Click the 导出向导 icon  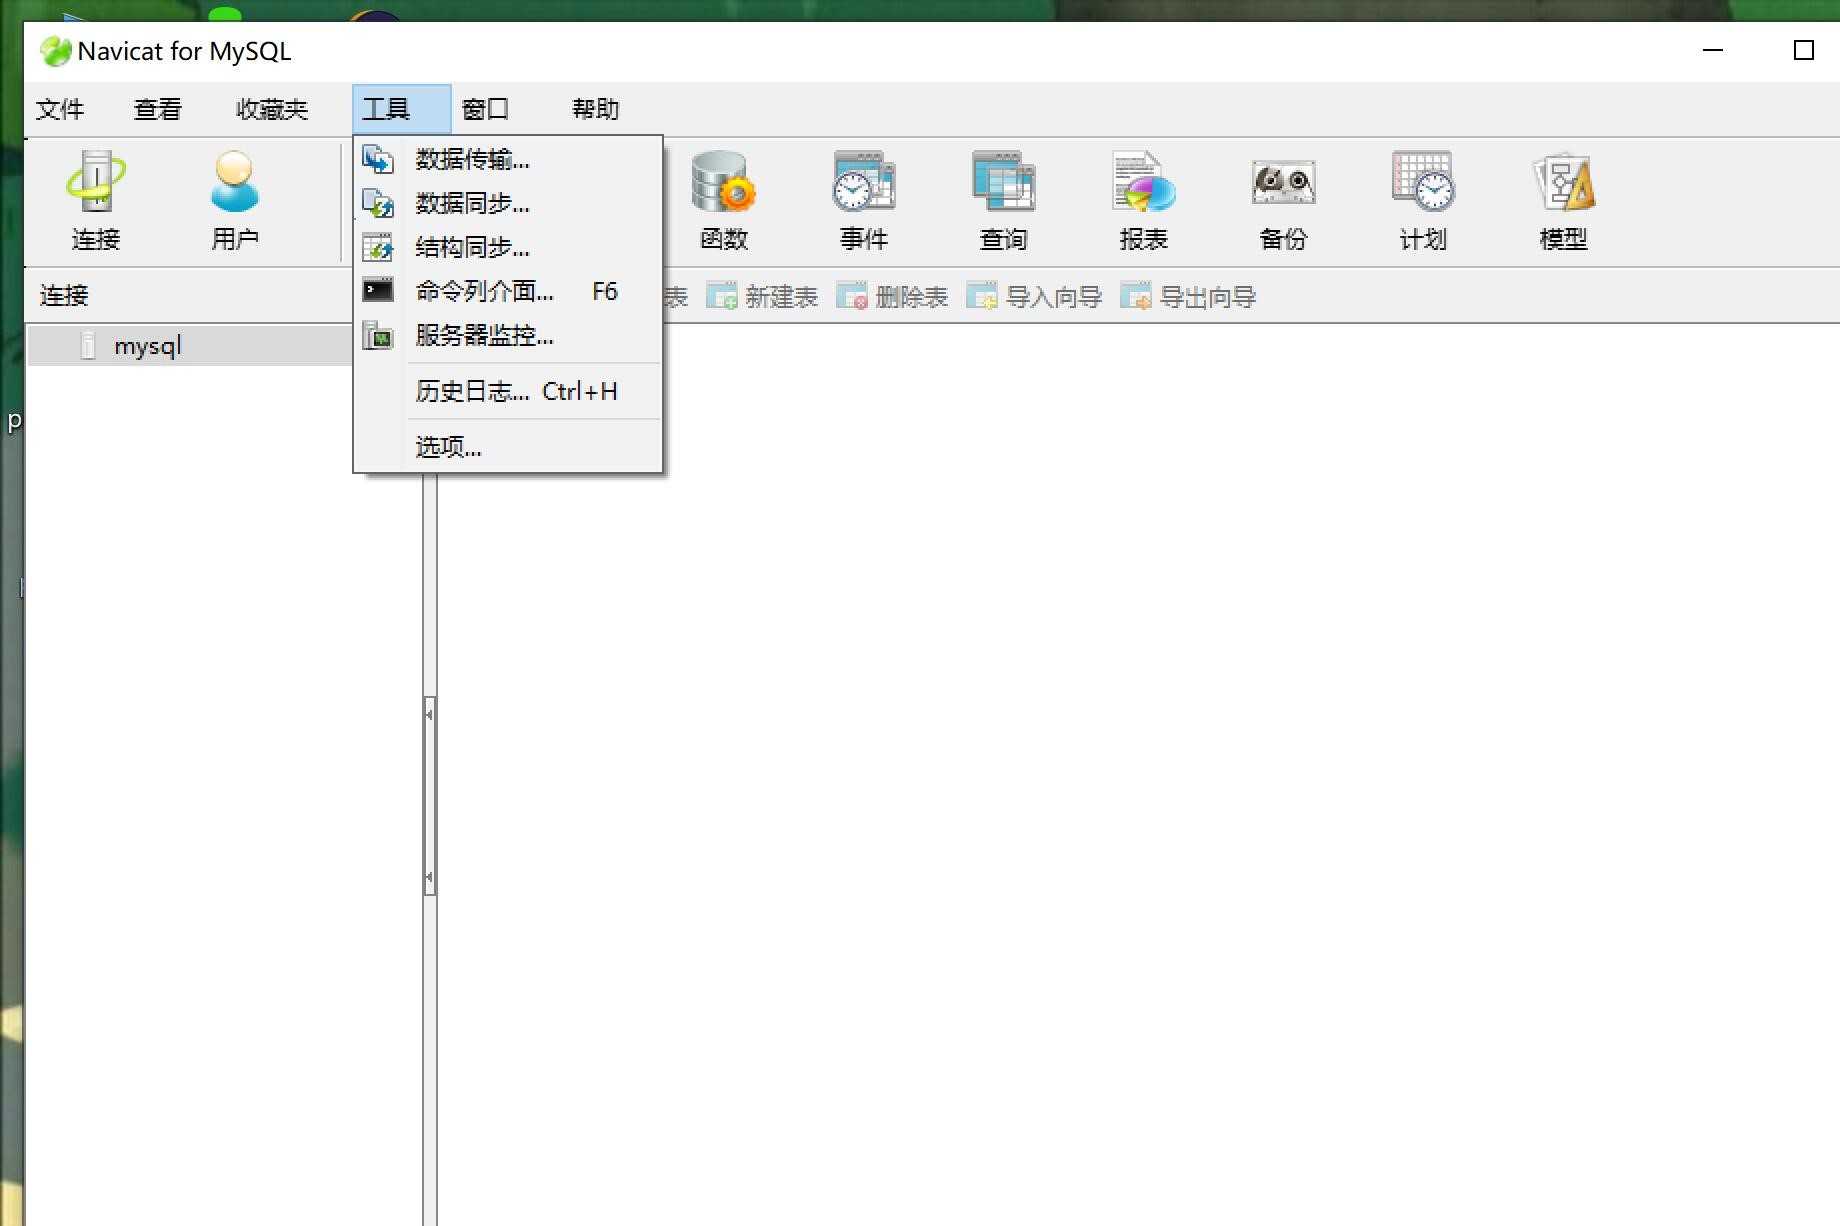1136,296
